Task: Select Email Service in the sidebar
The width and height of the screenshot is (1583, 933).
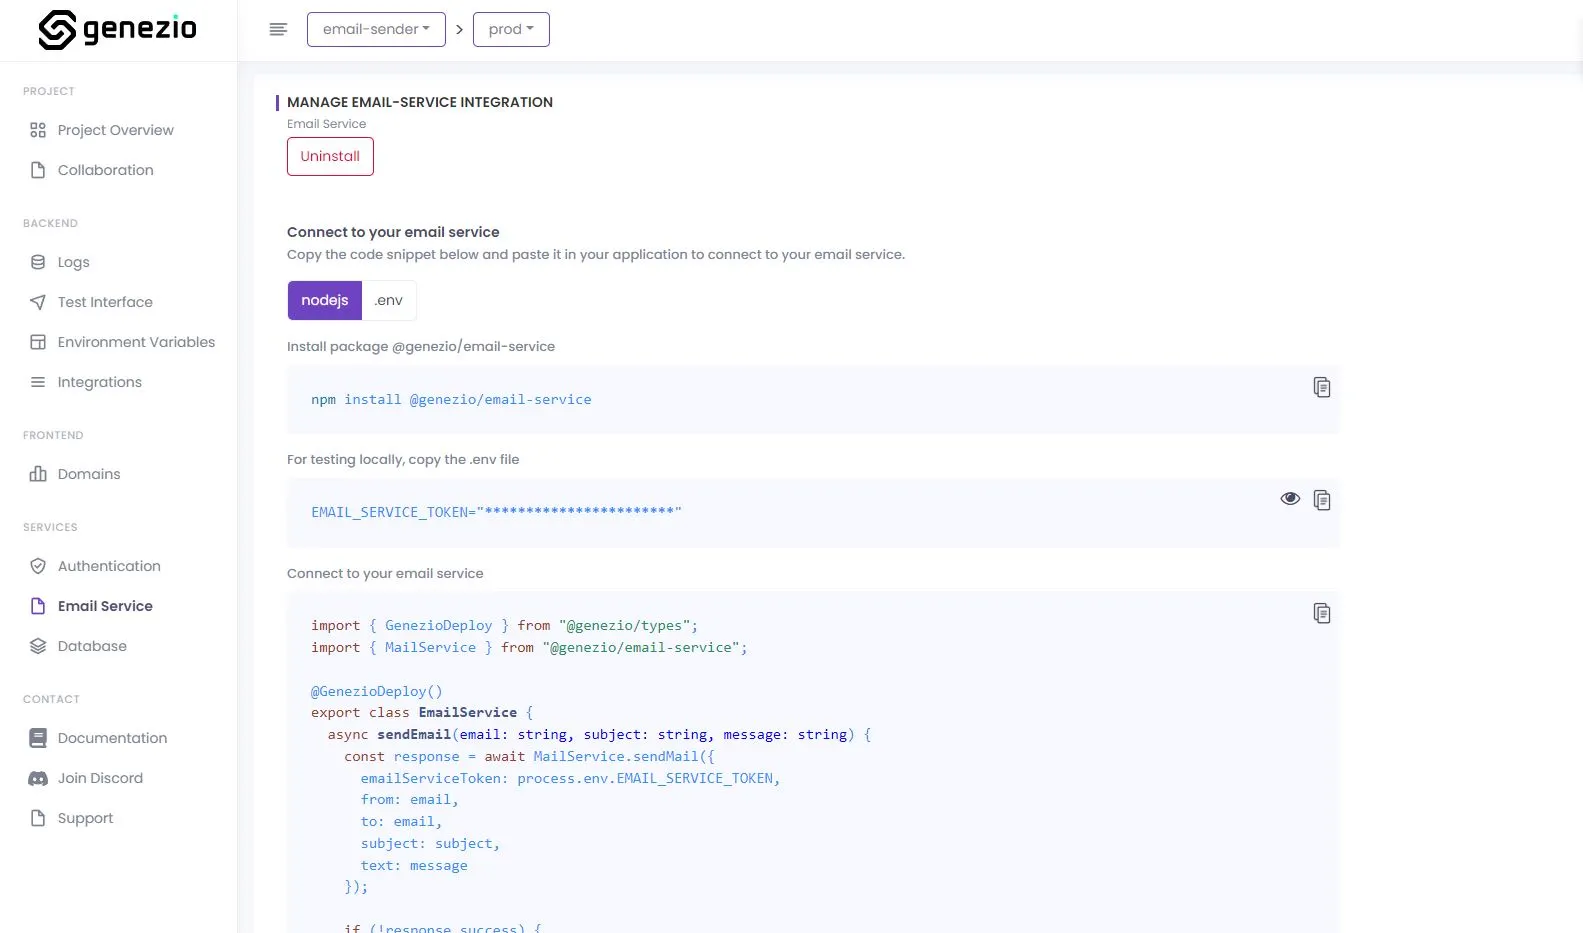Action: coord(105,606)
